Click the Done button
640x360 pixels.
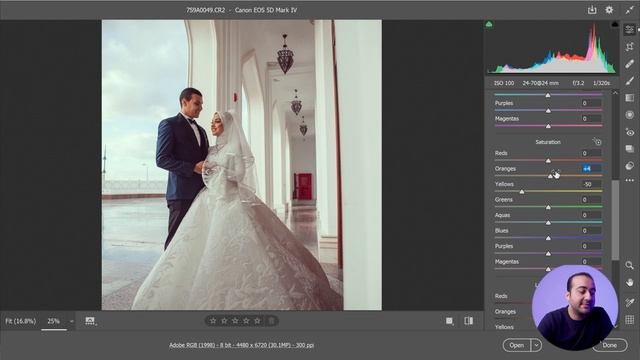point(610,345)
